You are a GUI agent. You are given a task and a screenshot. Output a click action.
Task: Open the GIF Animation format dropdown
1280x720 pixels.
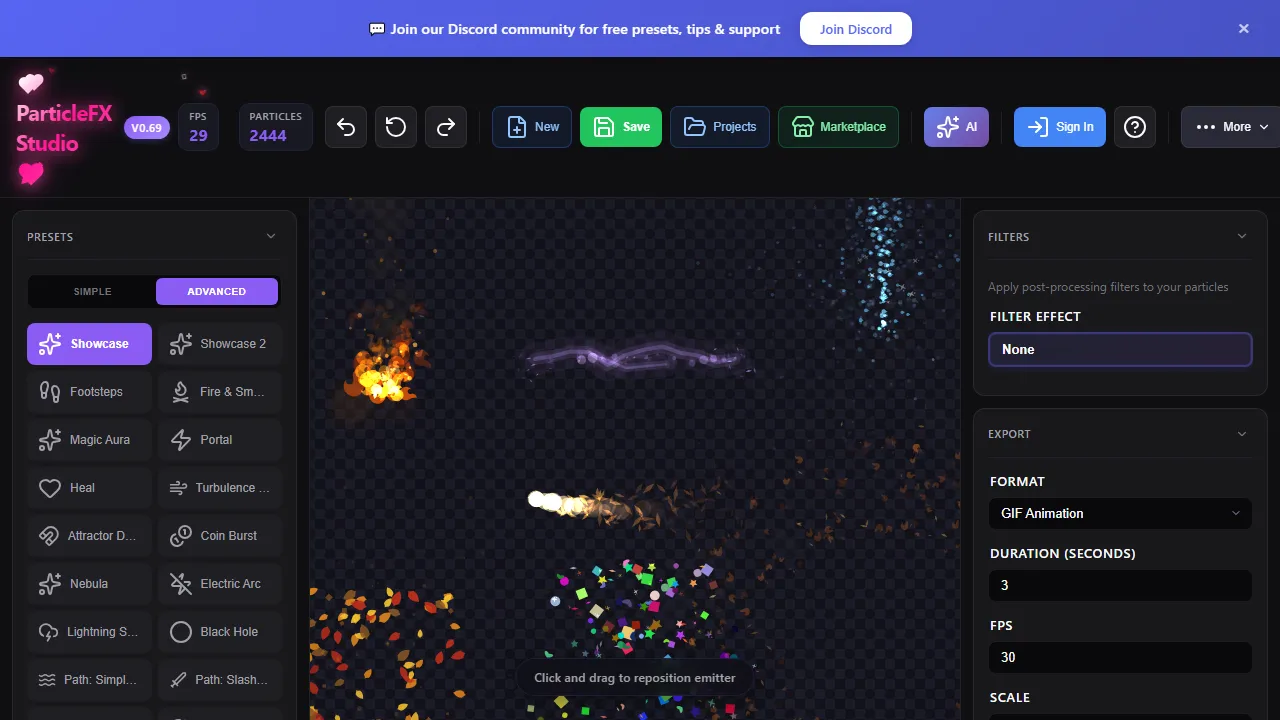1119,513
